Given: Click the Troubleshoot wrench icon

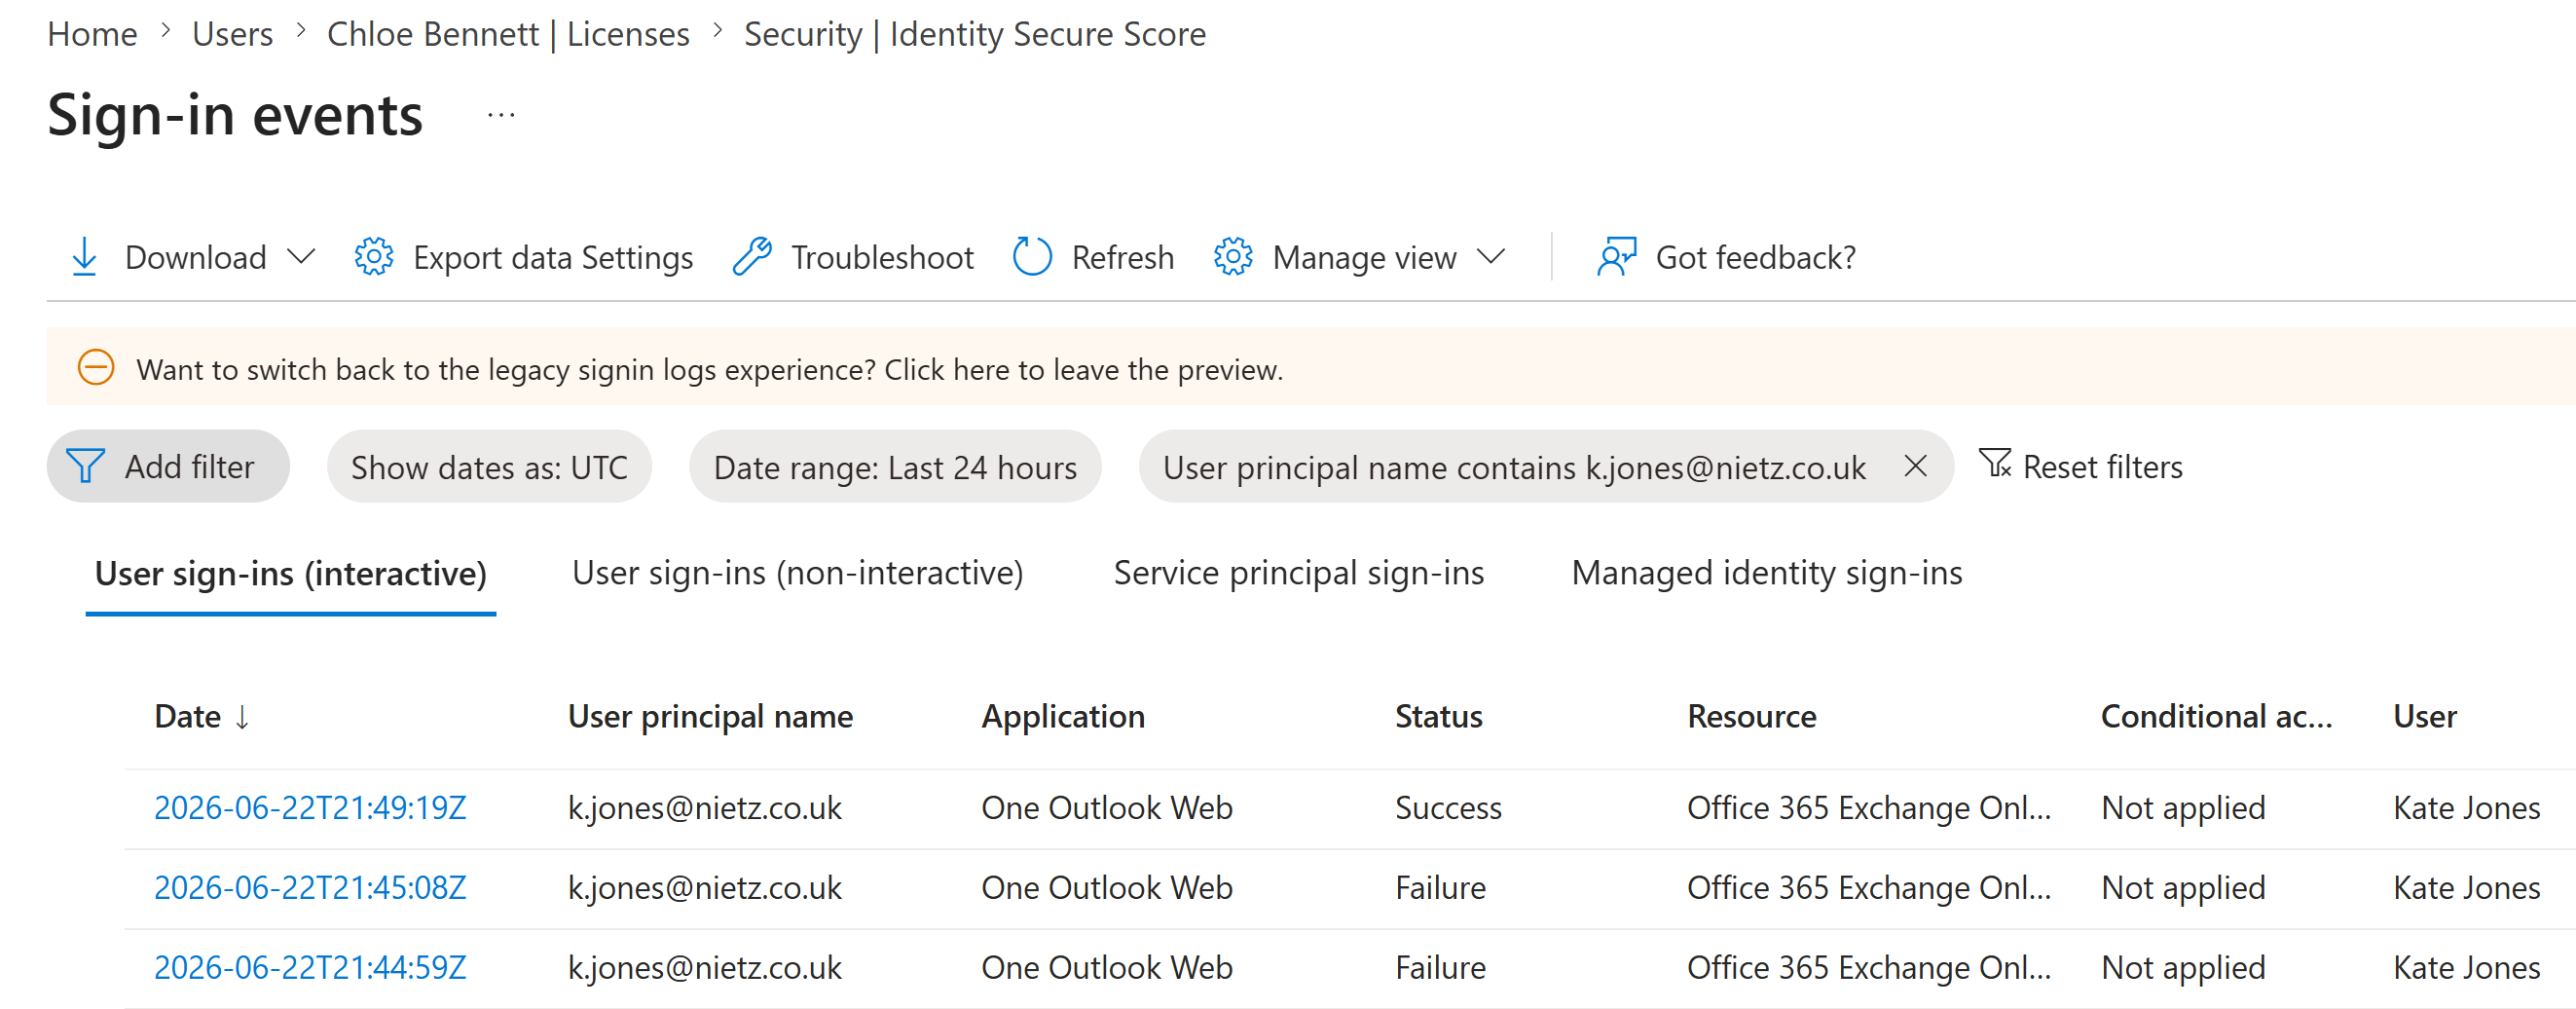Looking at the screenshot, I should (752, 257).
